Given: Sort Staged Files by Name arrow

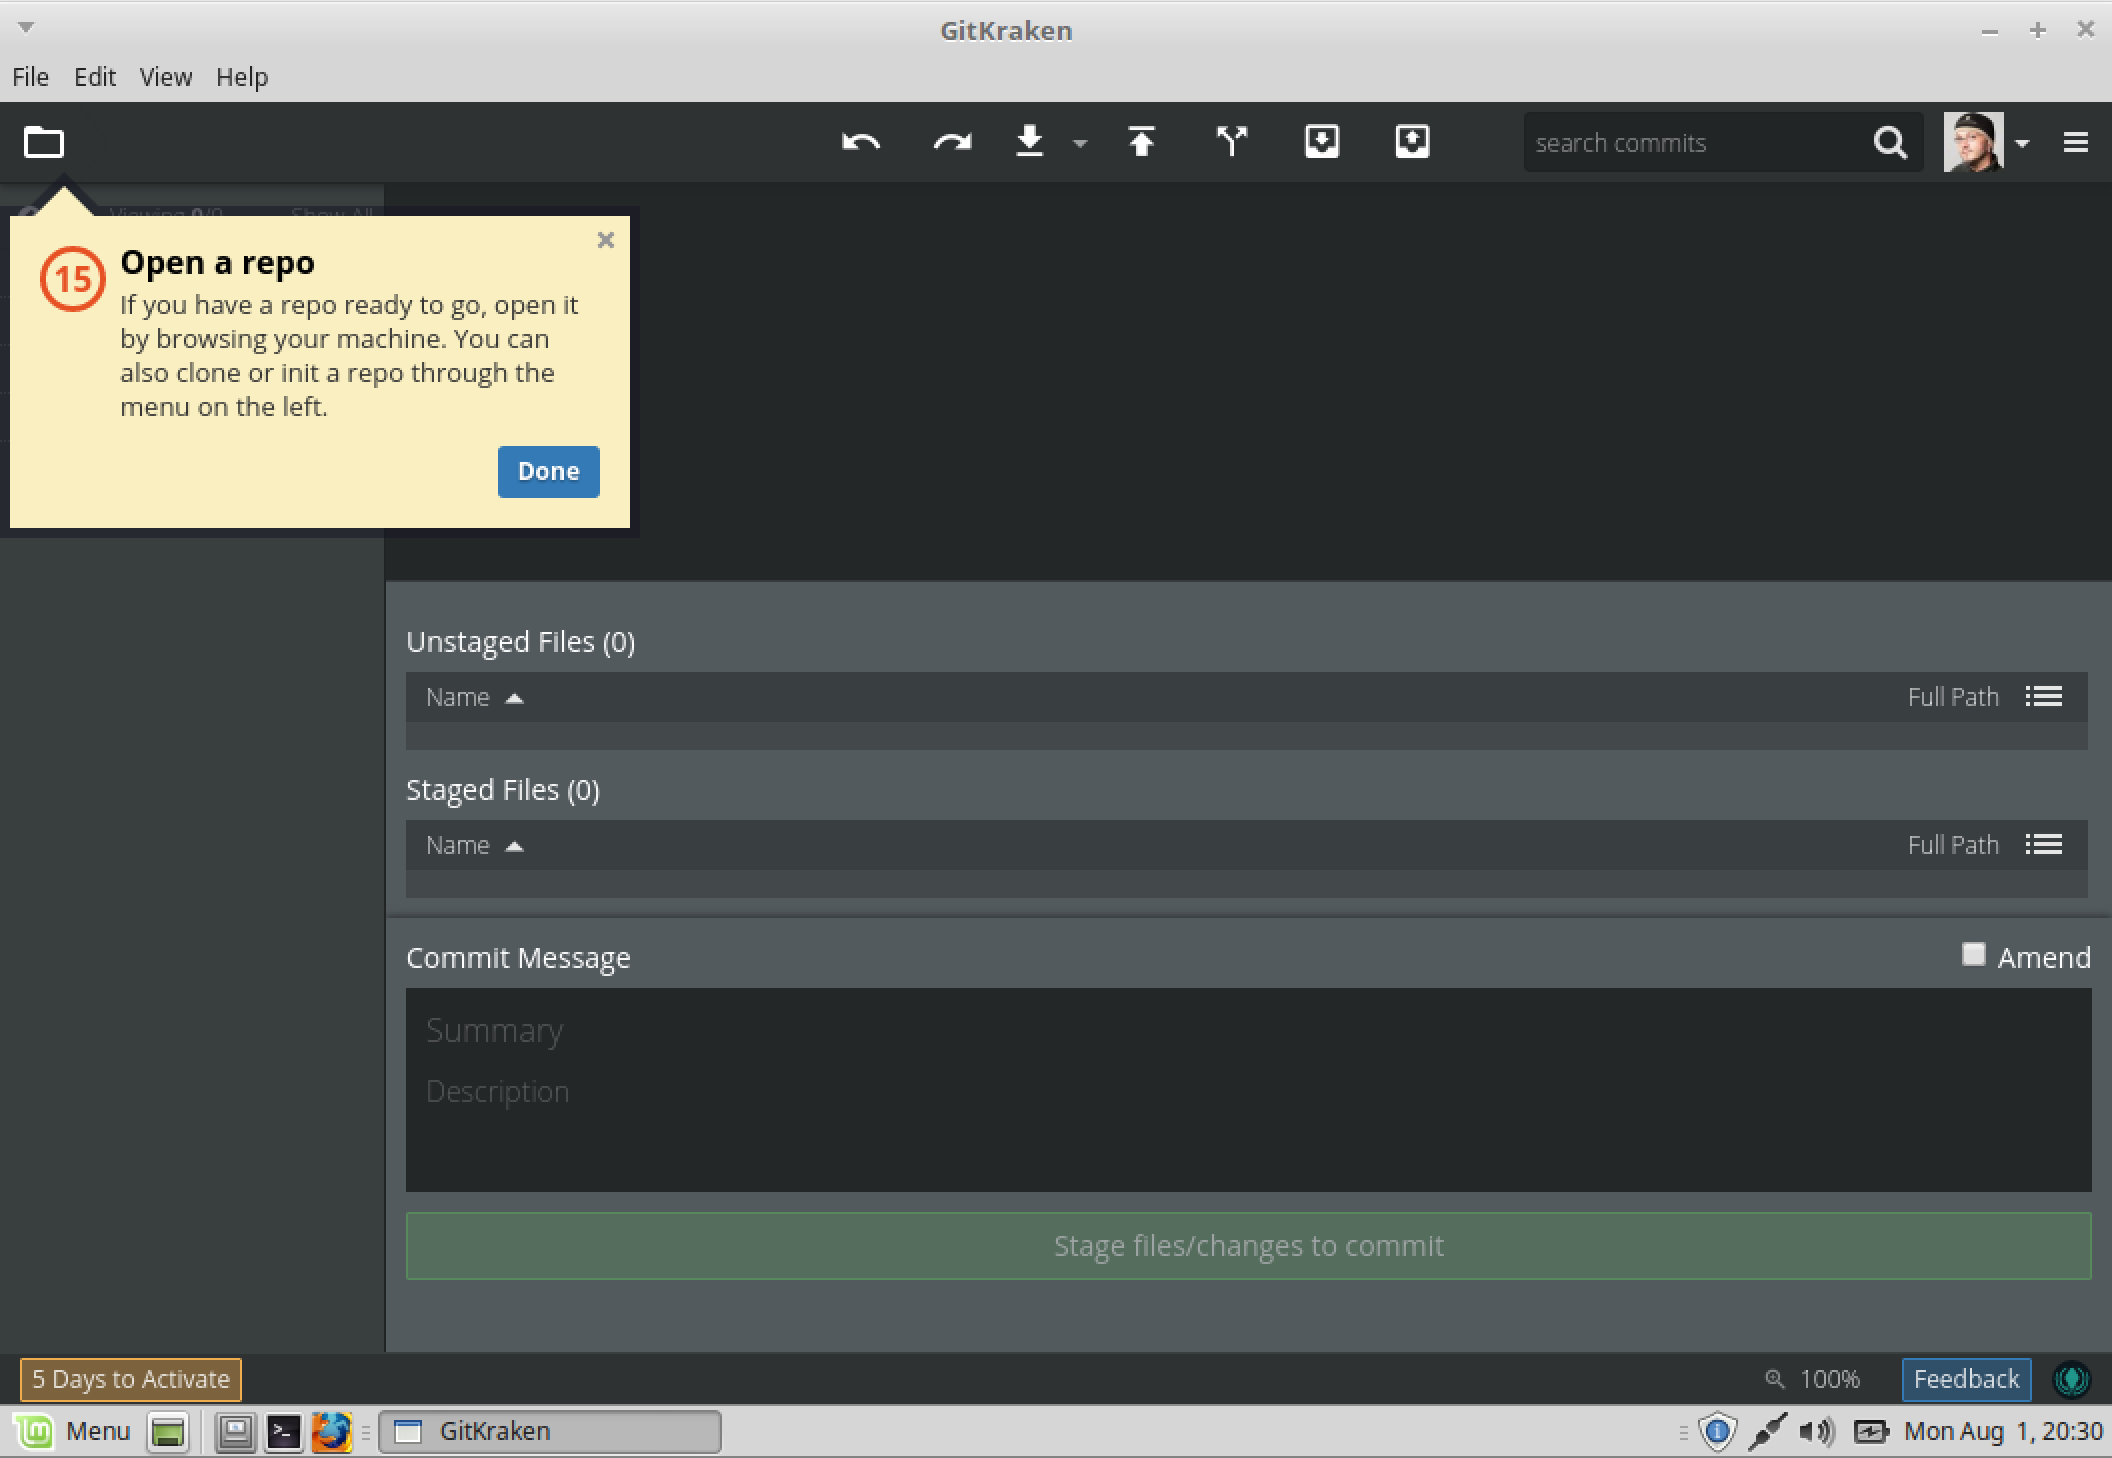Looking at the screenshot, I should tap(514, 846).
